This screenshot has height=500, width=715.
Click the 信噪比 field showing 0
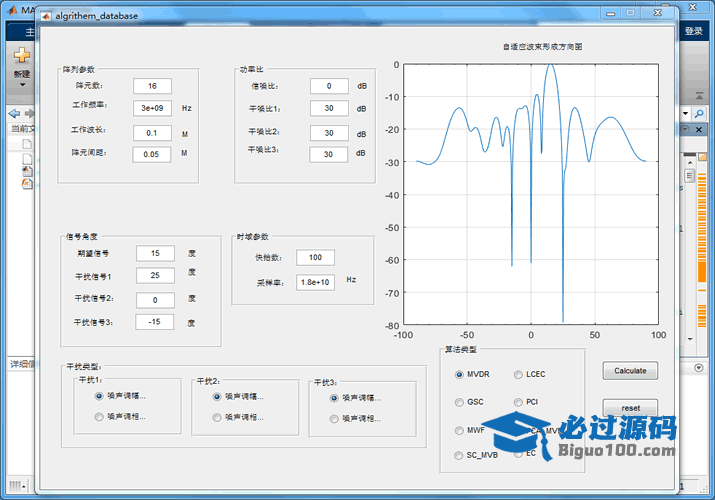pos(329,86)
